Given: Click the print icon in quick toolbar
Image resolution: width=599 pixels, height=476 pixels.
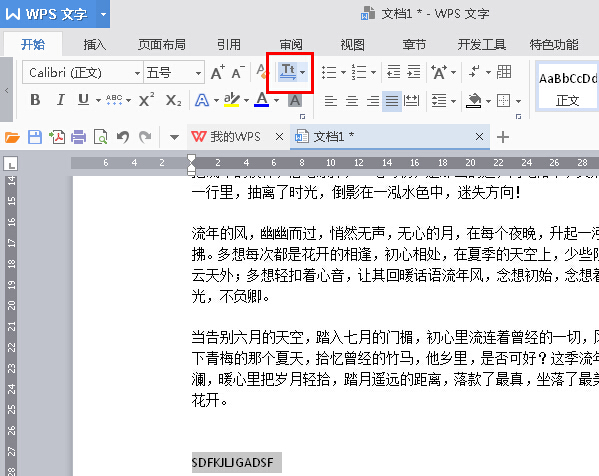Looking at the screenshot, I should tap(78, 137).
